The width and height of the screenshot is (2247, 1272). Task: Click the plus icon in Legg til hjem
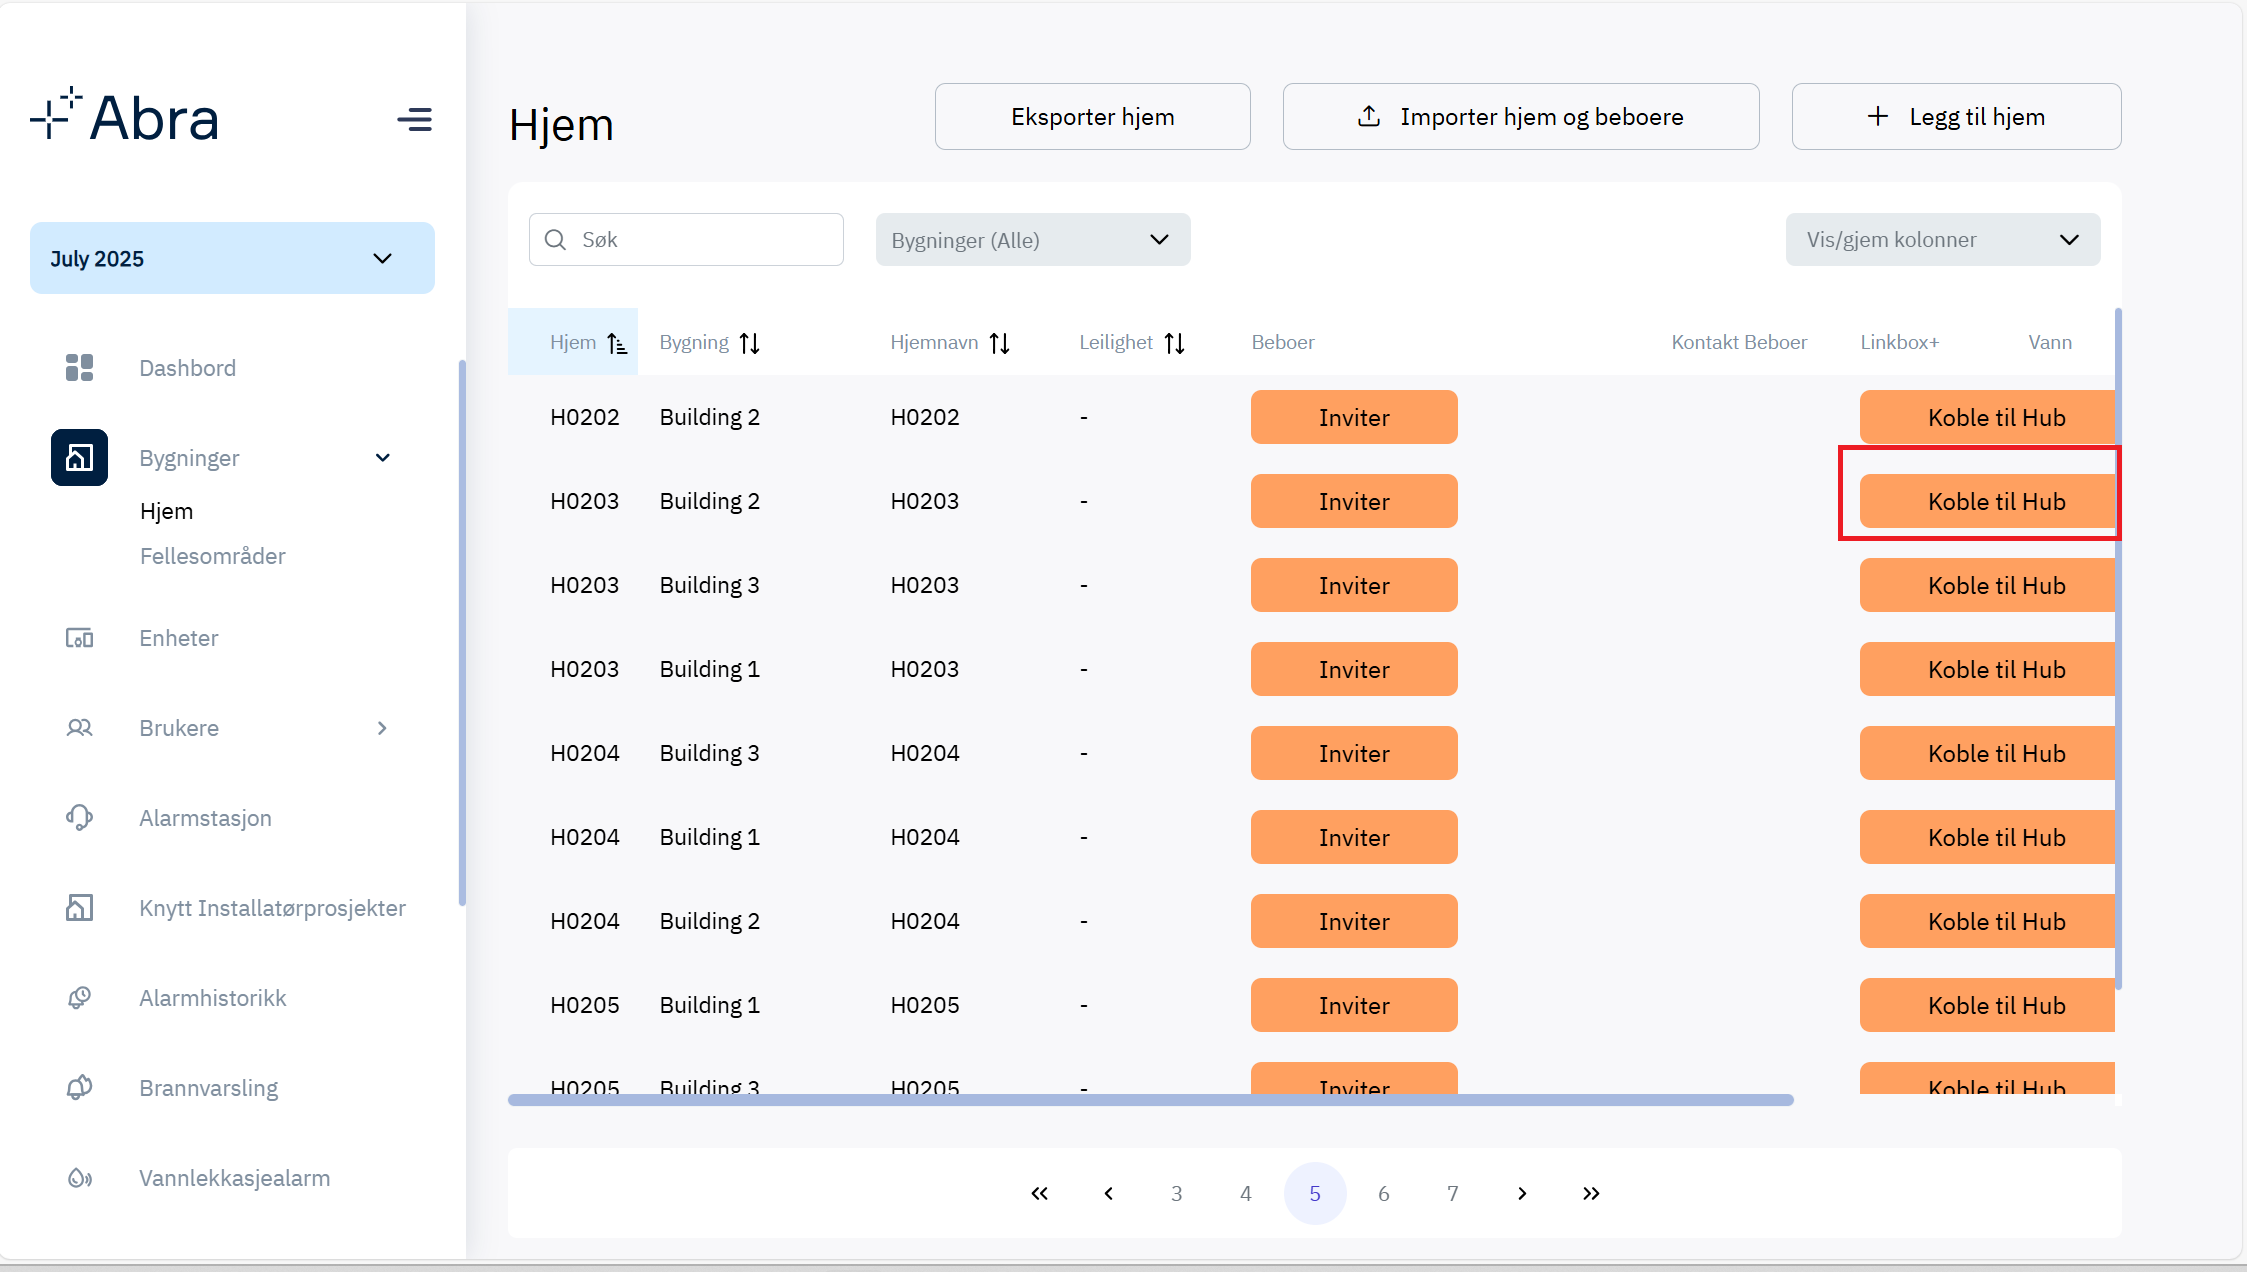click(1878, 117)
